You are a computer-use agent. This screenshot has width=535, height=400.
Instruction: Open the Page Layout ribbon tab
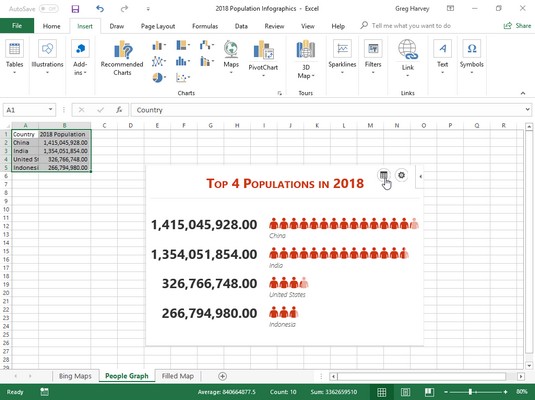pos(158,26)
